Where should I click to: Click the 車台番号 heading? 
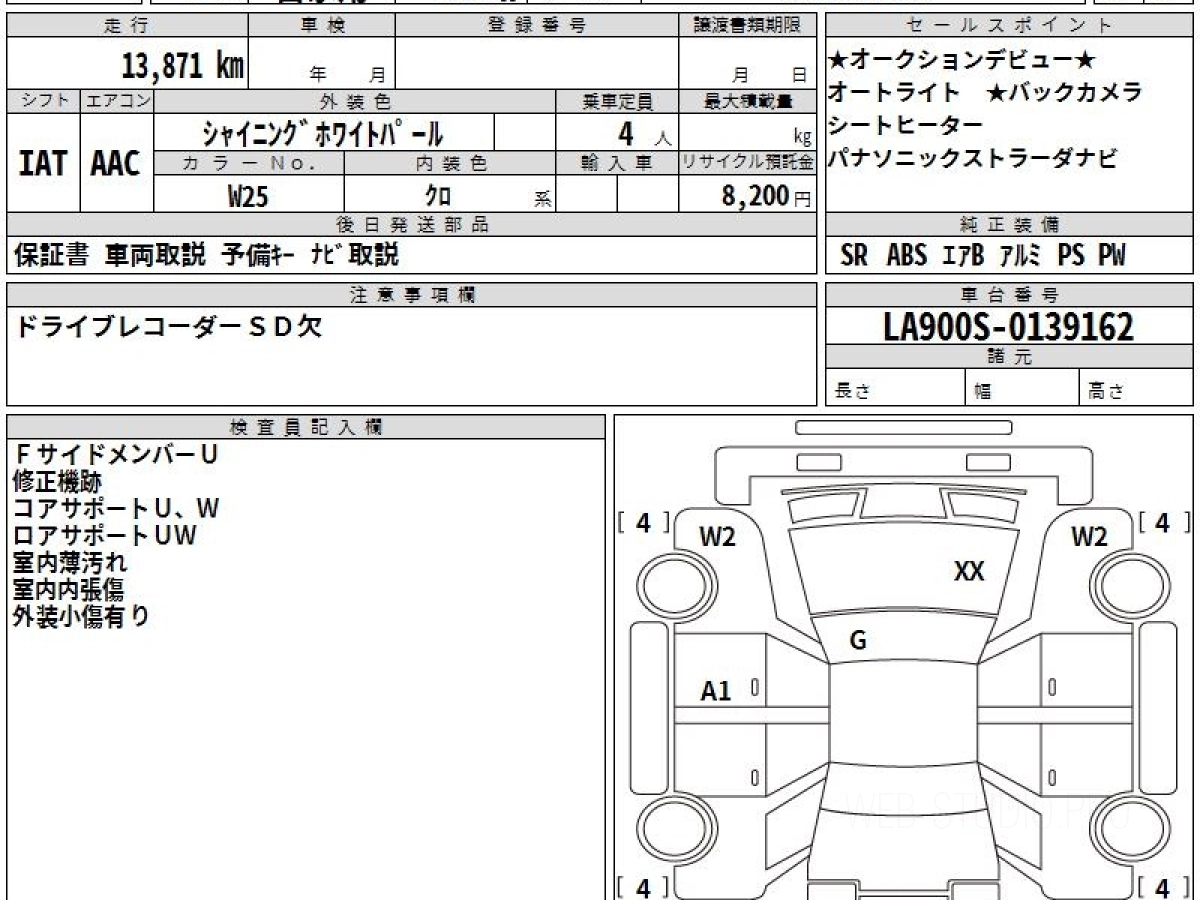pyautogui.click(x=1009, y=295)
